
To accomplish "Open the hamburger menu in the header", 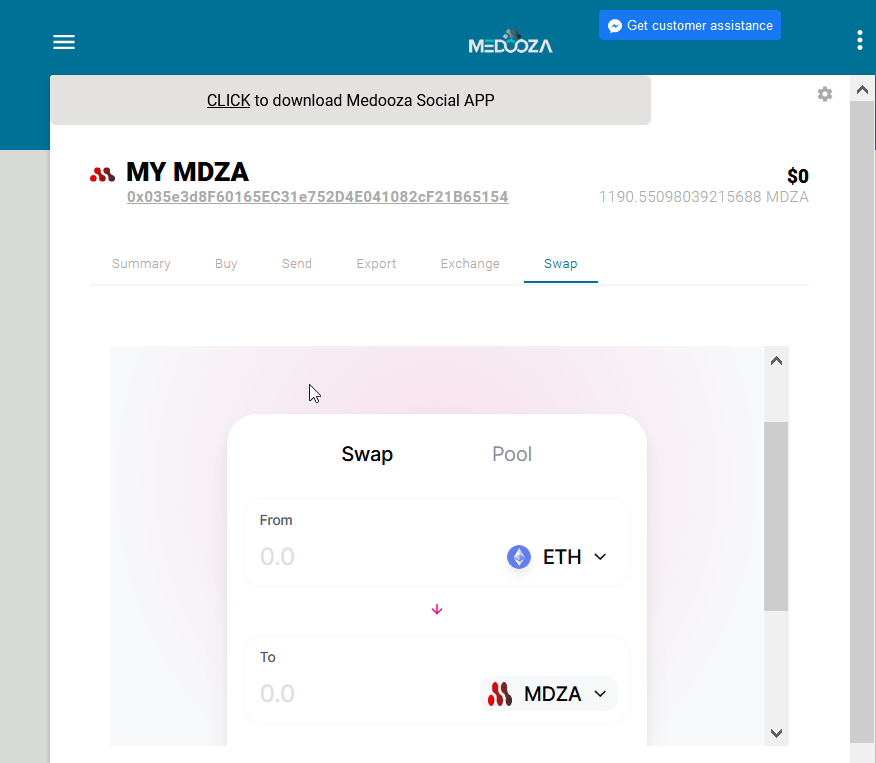I will click(x=64, y=42).
